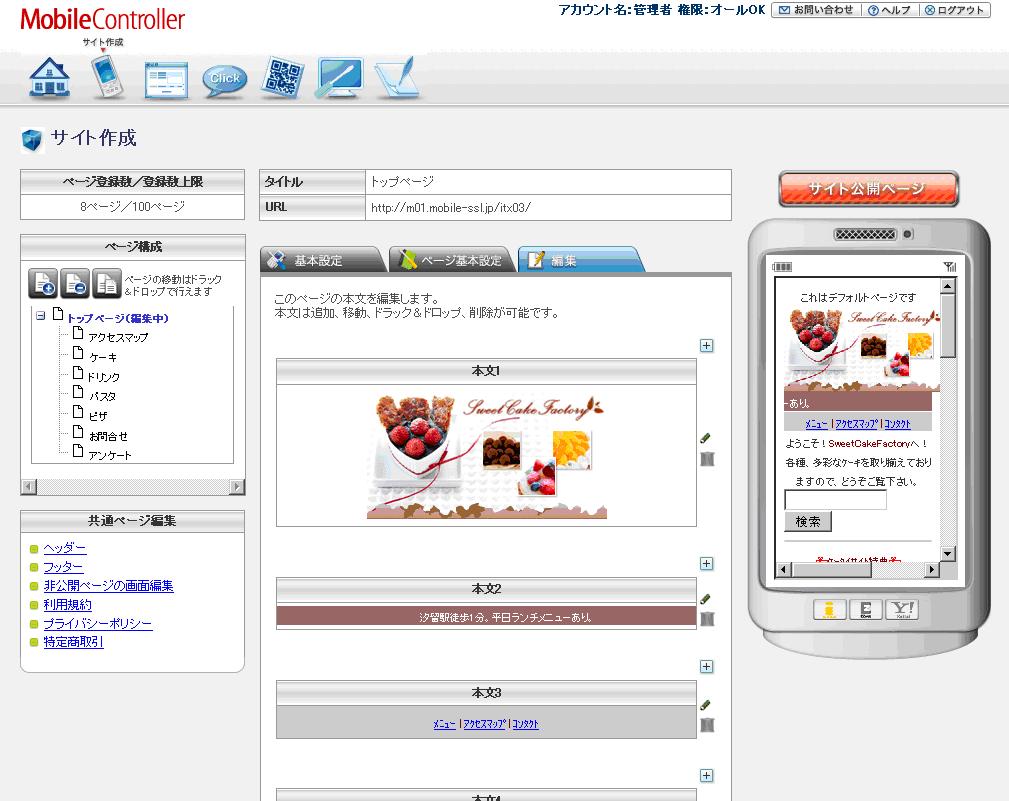Open the フッター common page link
Viewport: 1009px width, 801px height.
tap(63, 567)
